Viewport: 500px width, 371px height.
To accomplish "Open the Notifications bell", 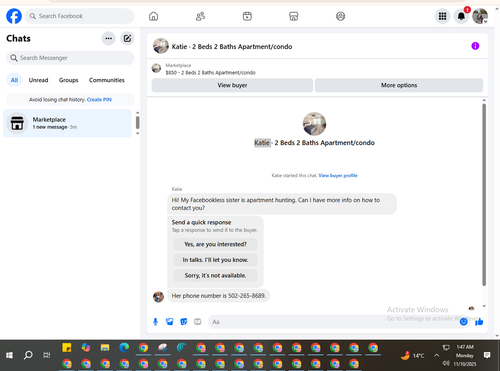I will 461,16.
